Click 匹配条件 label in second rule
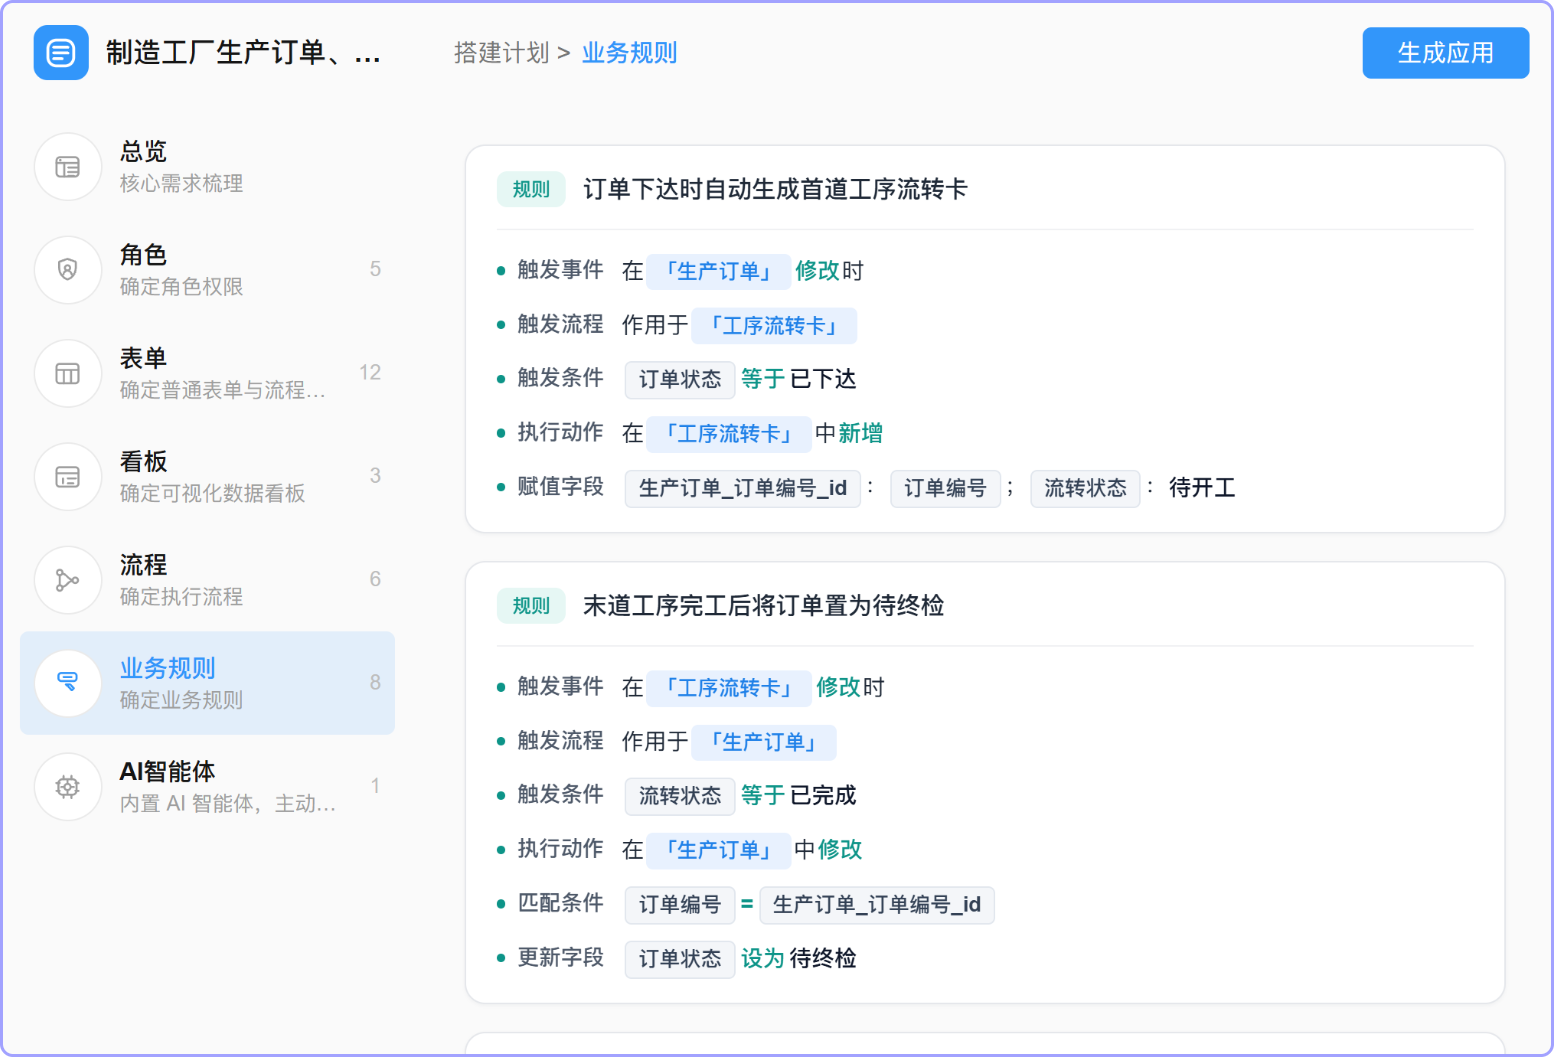This screenshot has width=1554, height=1057. (560, 903)
